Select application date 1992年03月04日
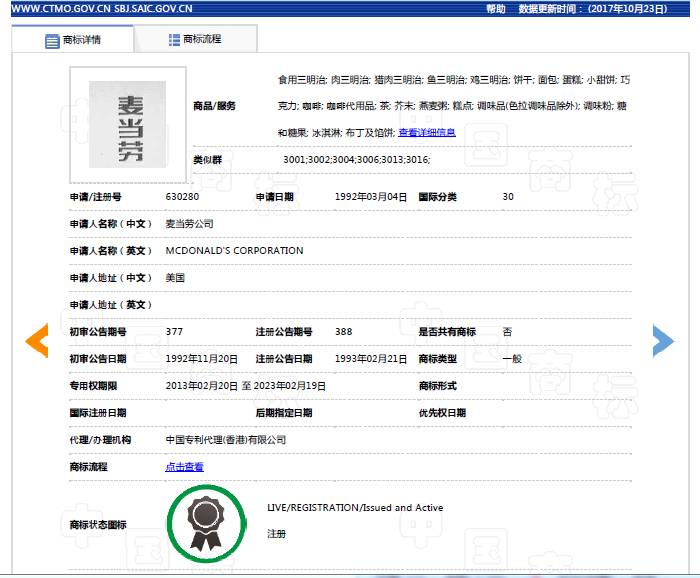The image size is (700, 578). [371, 197]
